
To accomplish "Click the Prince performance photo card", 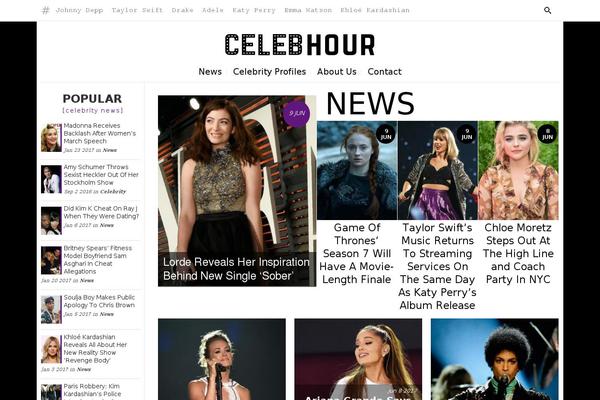I will [494, 359].
